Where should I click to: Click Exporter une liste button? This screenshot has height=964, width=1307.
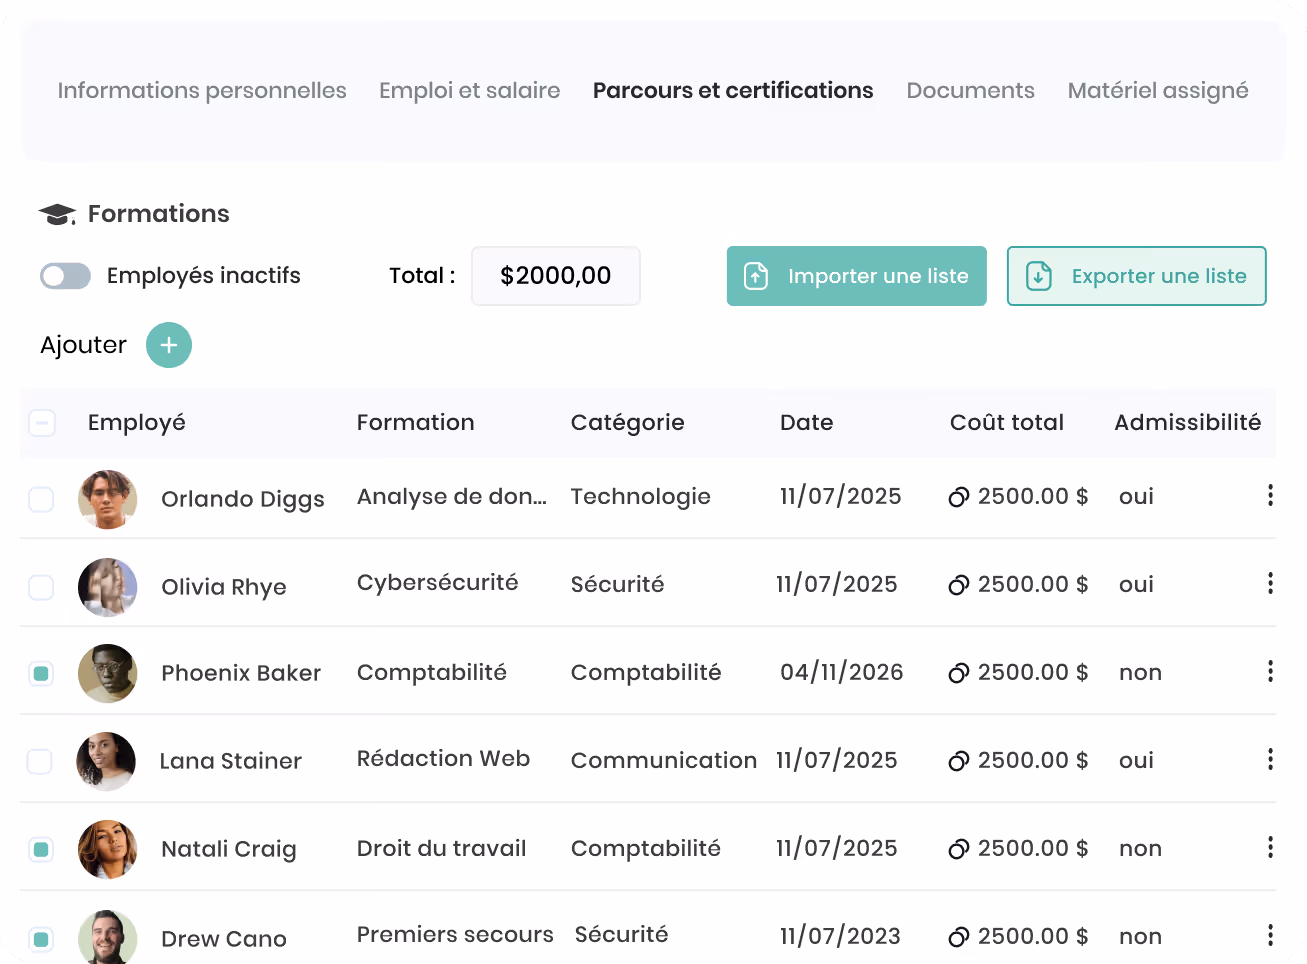click(1137, 276)
